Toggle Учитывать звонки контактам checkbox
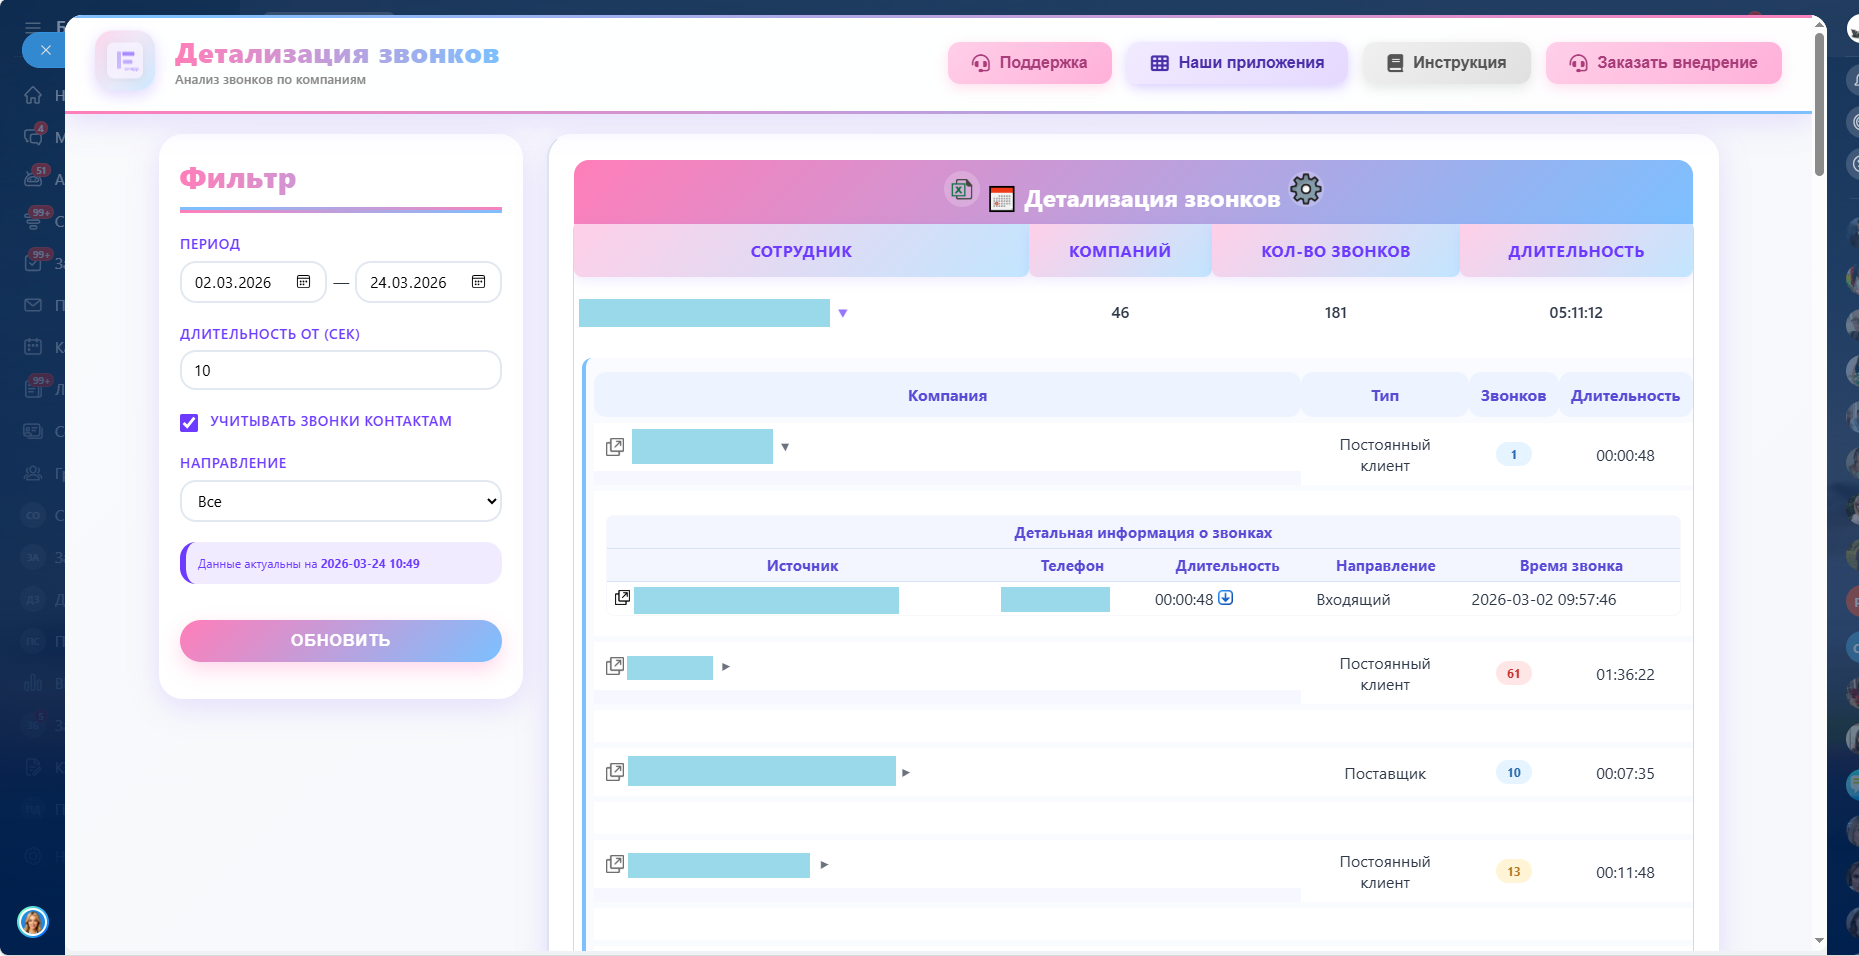 [x=189, y=422]
